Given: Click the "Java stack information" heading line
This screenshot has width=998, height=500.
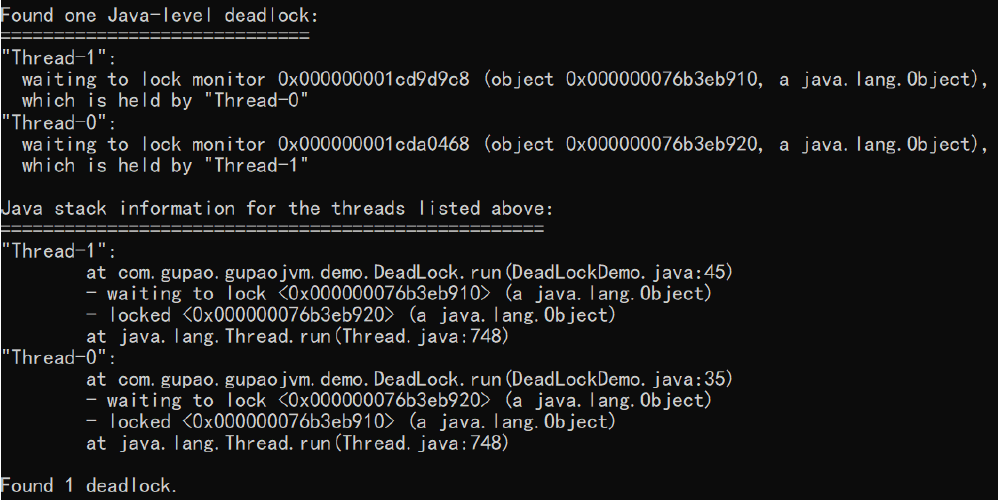Looking at the screenshot, I should [277, 208].
